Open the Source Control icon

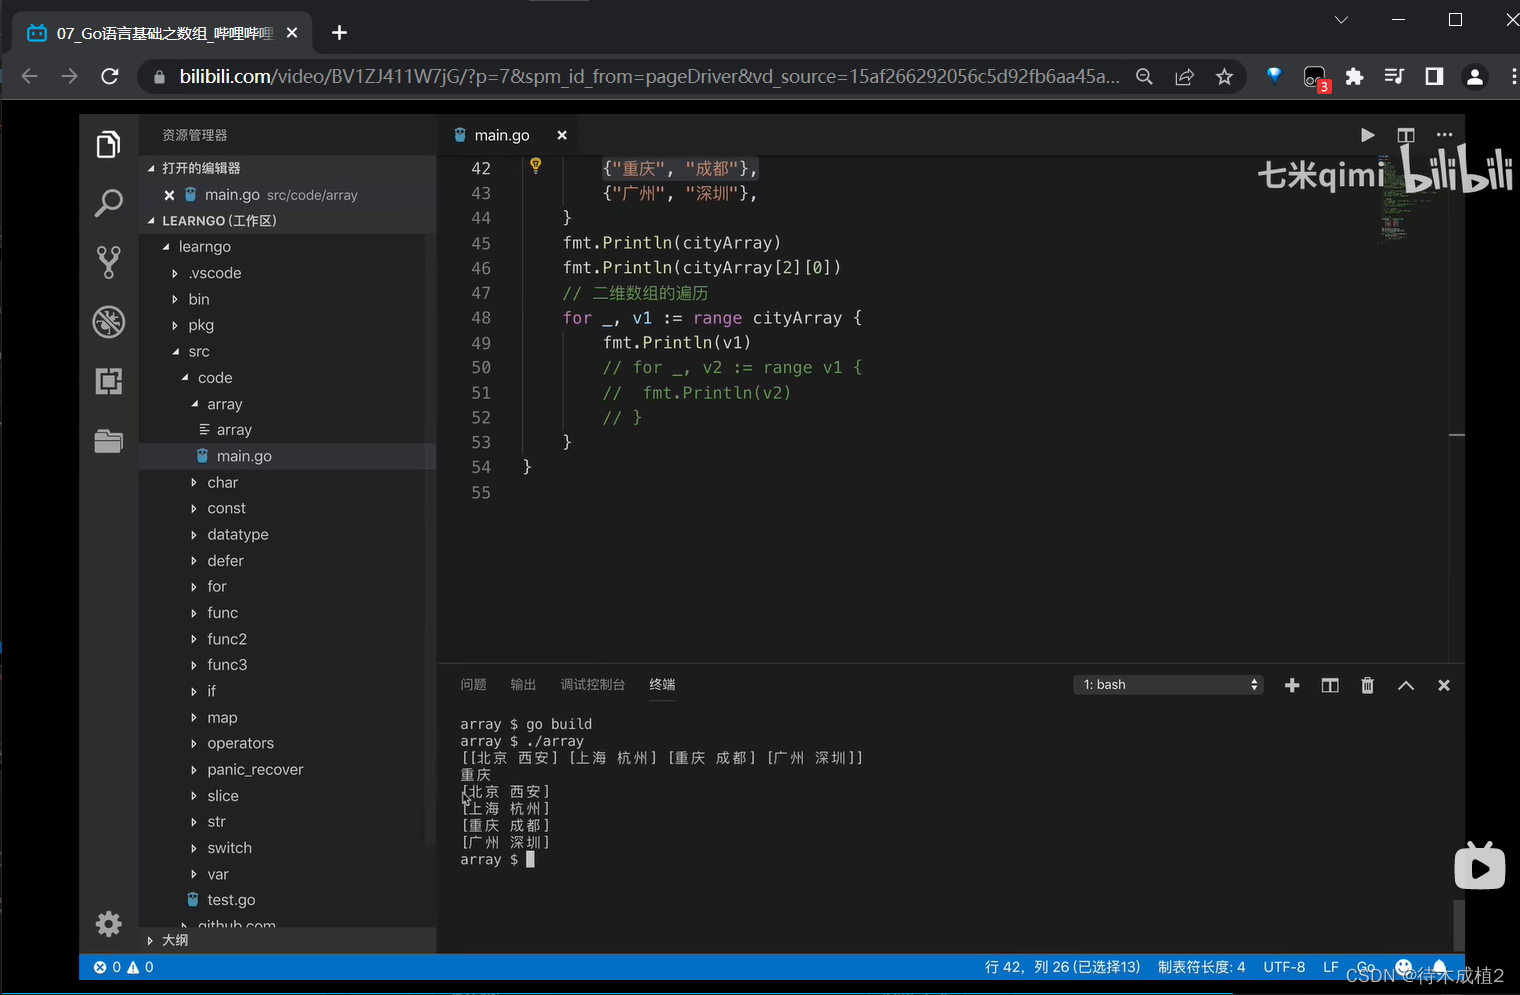(108, 262)
